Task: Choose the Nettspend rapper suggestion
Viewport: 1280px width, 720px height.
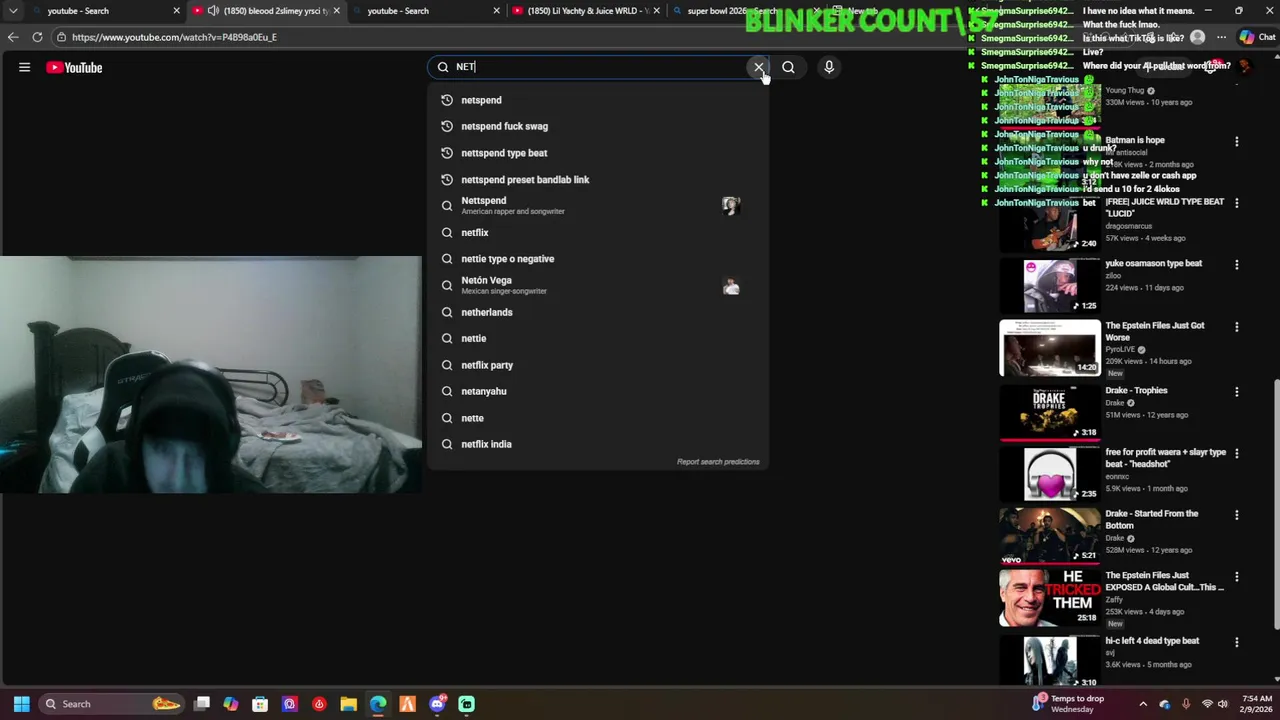Action: pyautogui.click(x=598, y=205)
